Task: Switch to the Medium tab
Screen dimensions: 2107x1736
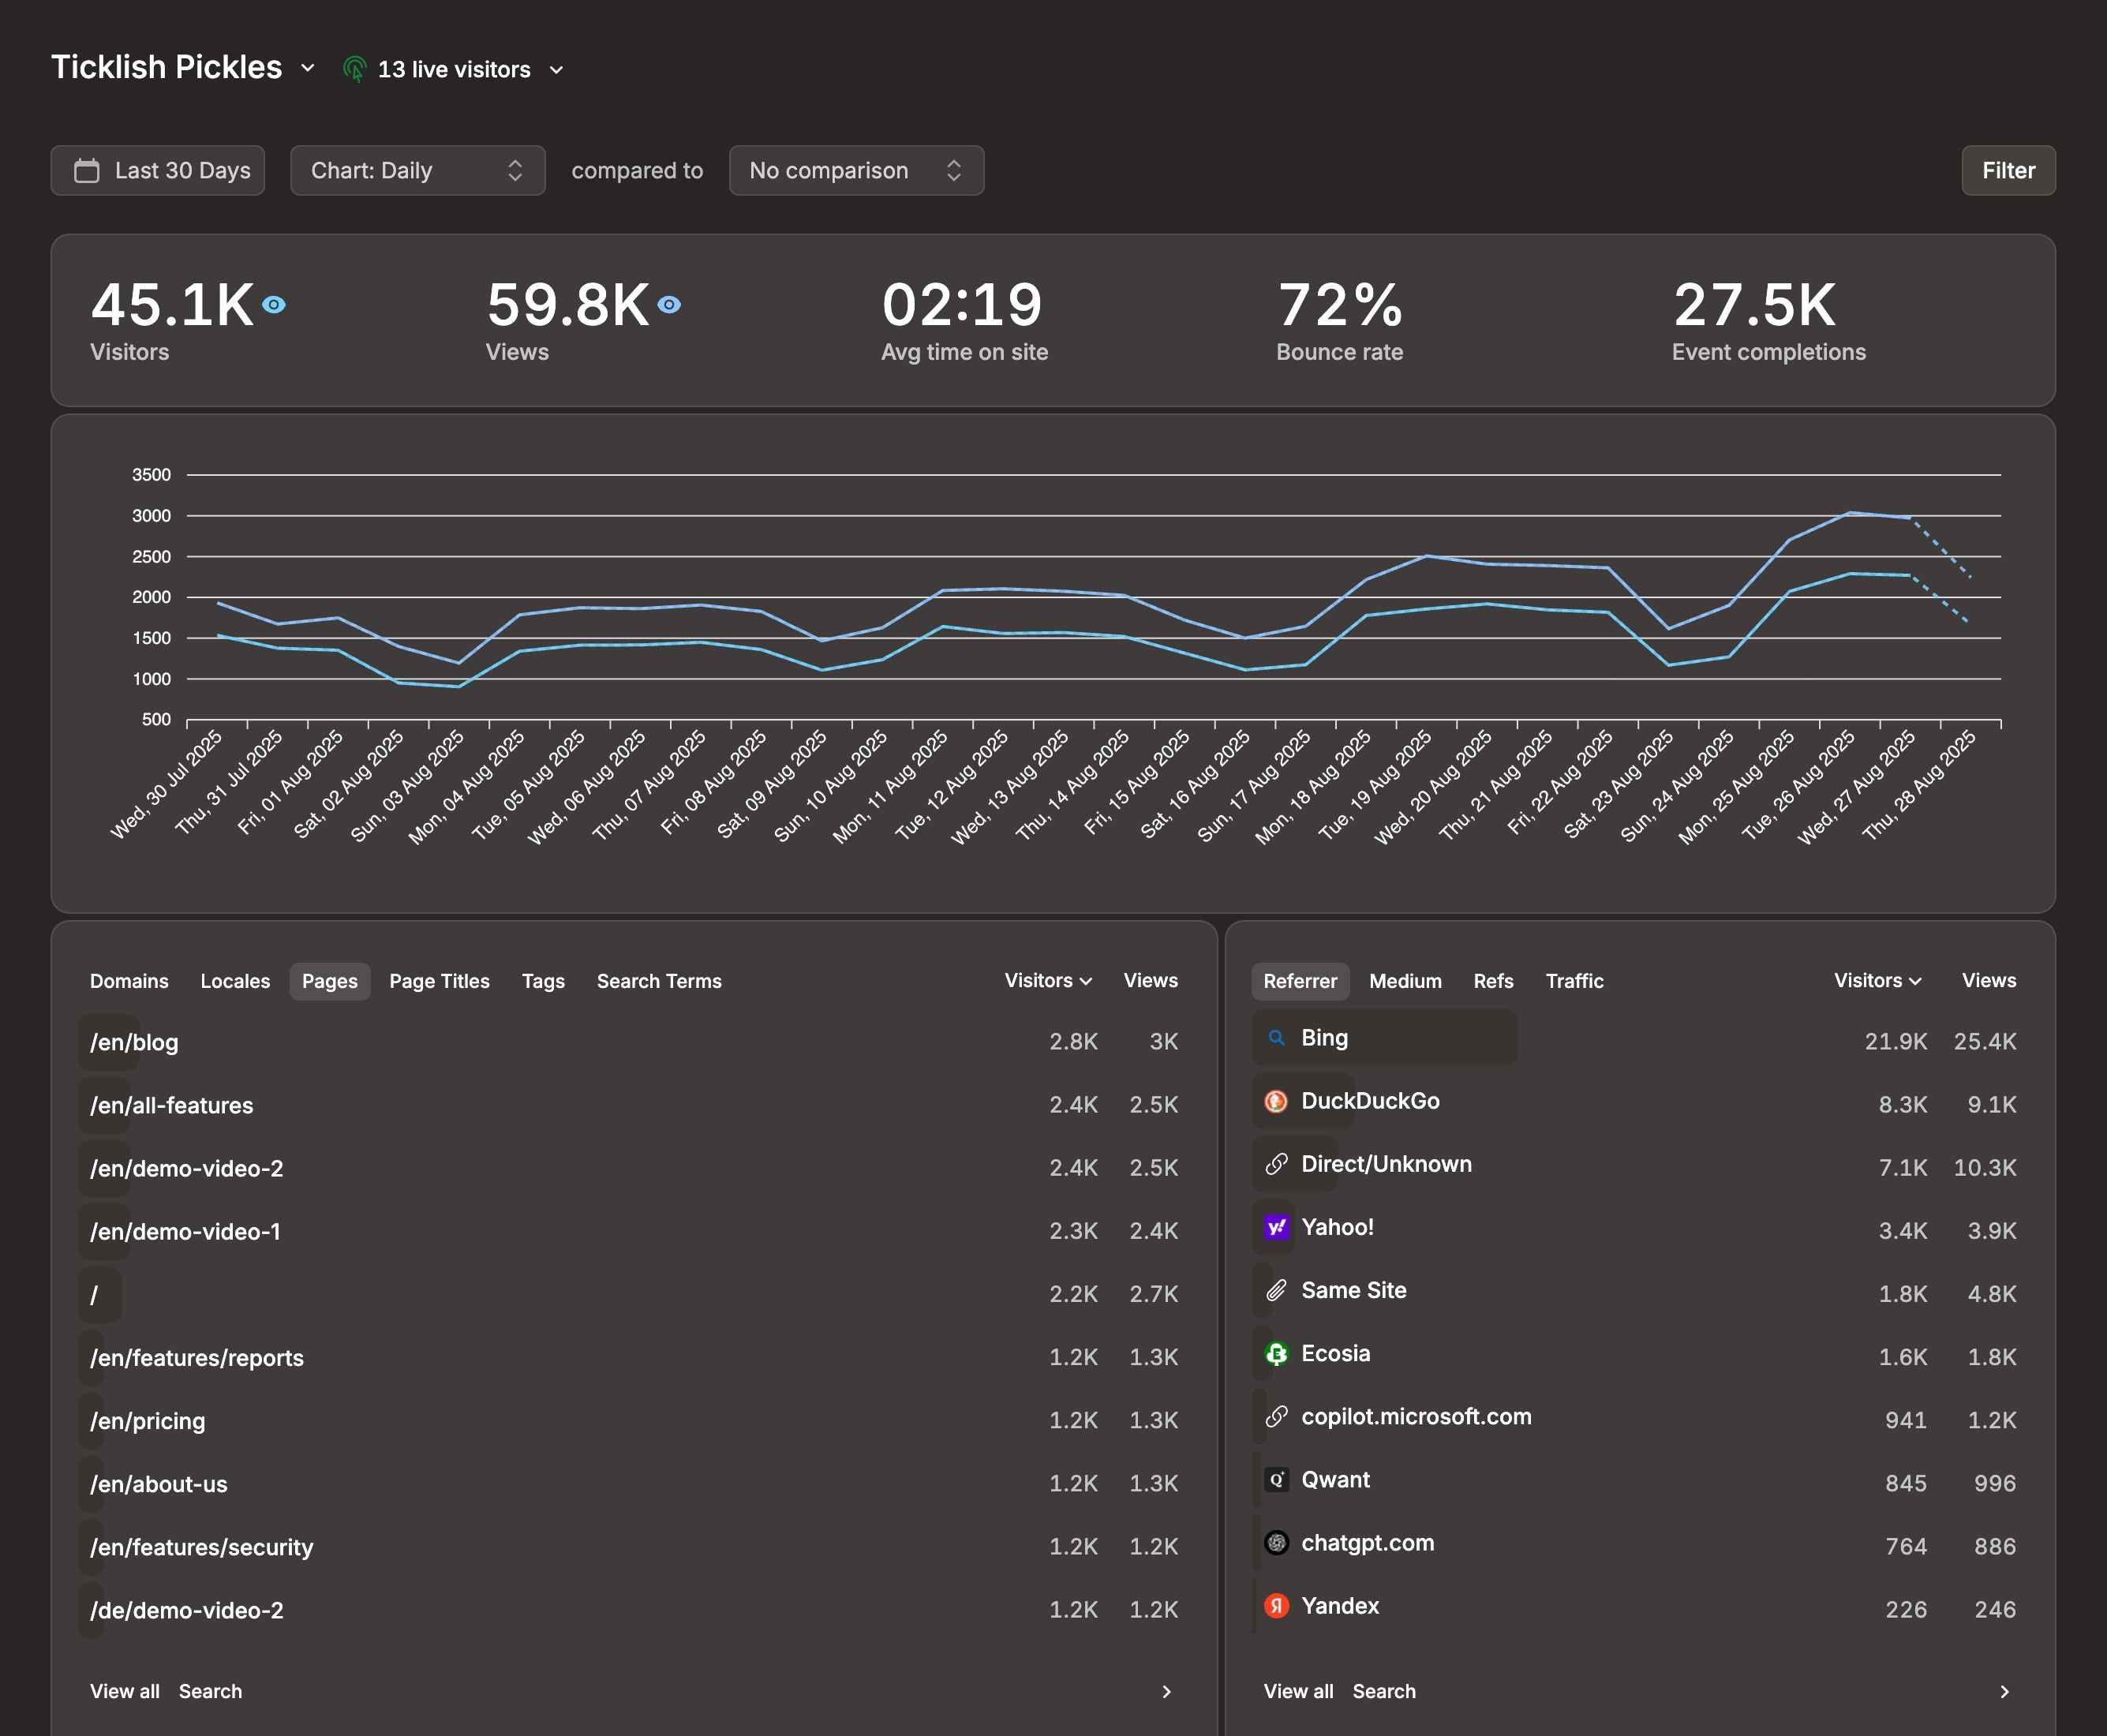Action: coord(1405,981)
